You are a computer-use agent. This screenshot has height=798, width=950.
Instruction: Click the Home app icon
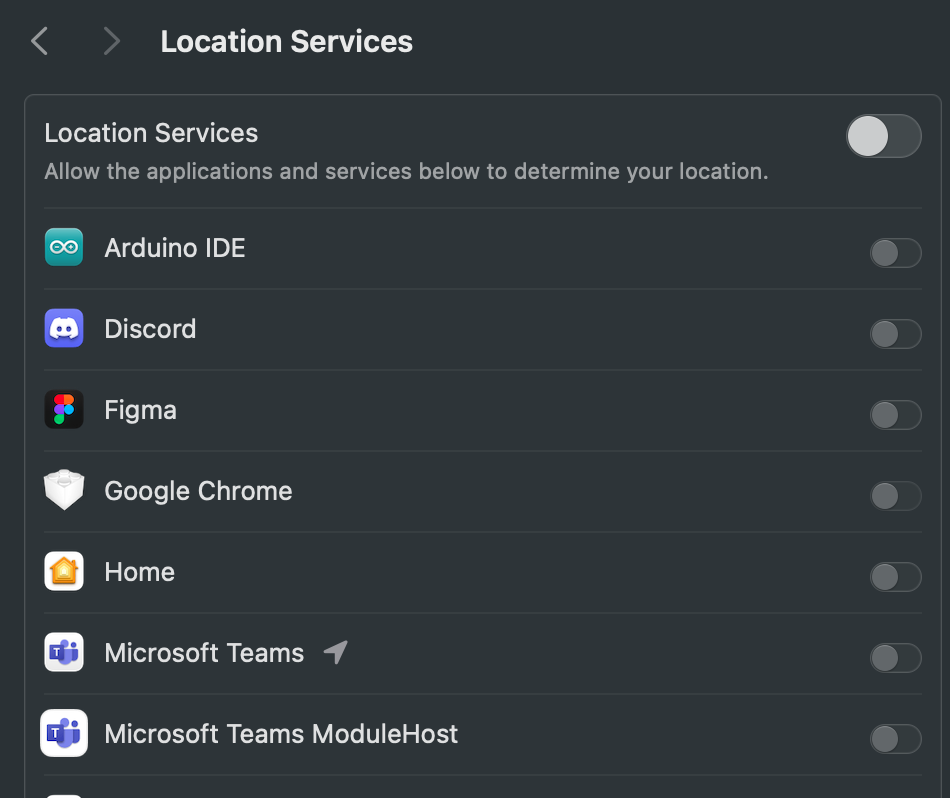(x=64, y=572)
